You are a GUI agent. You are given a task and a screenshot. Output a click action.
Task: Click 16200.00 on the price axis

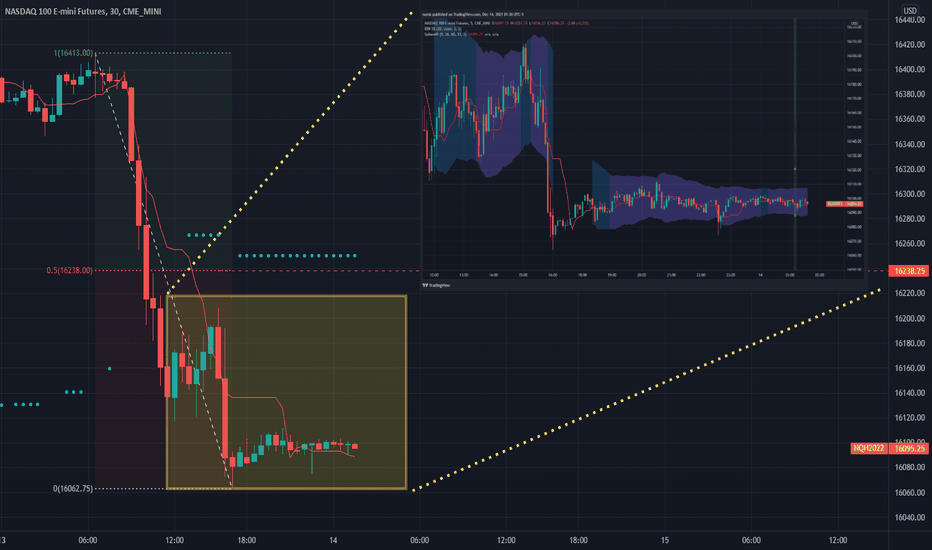tap(909, 318)
